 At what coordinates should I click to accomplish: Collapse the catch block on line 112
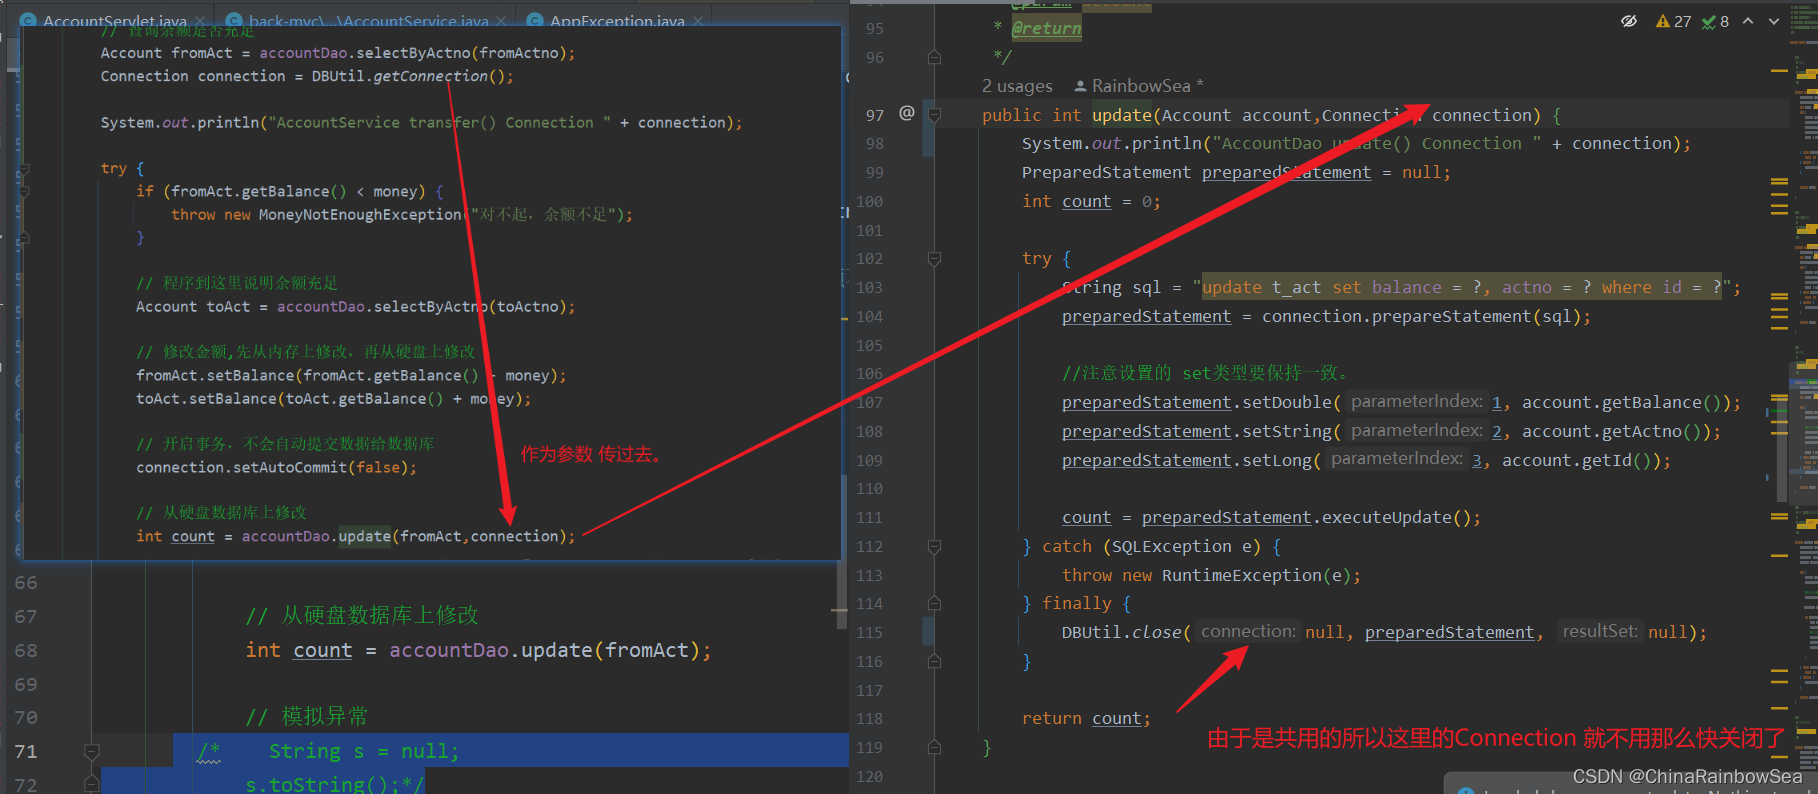click(934, 547)
